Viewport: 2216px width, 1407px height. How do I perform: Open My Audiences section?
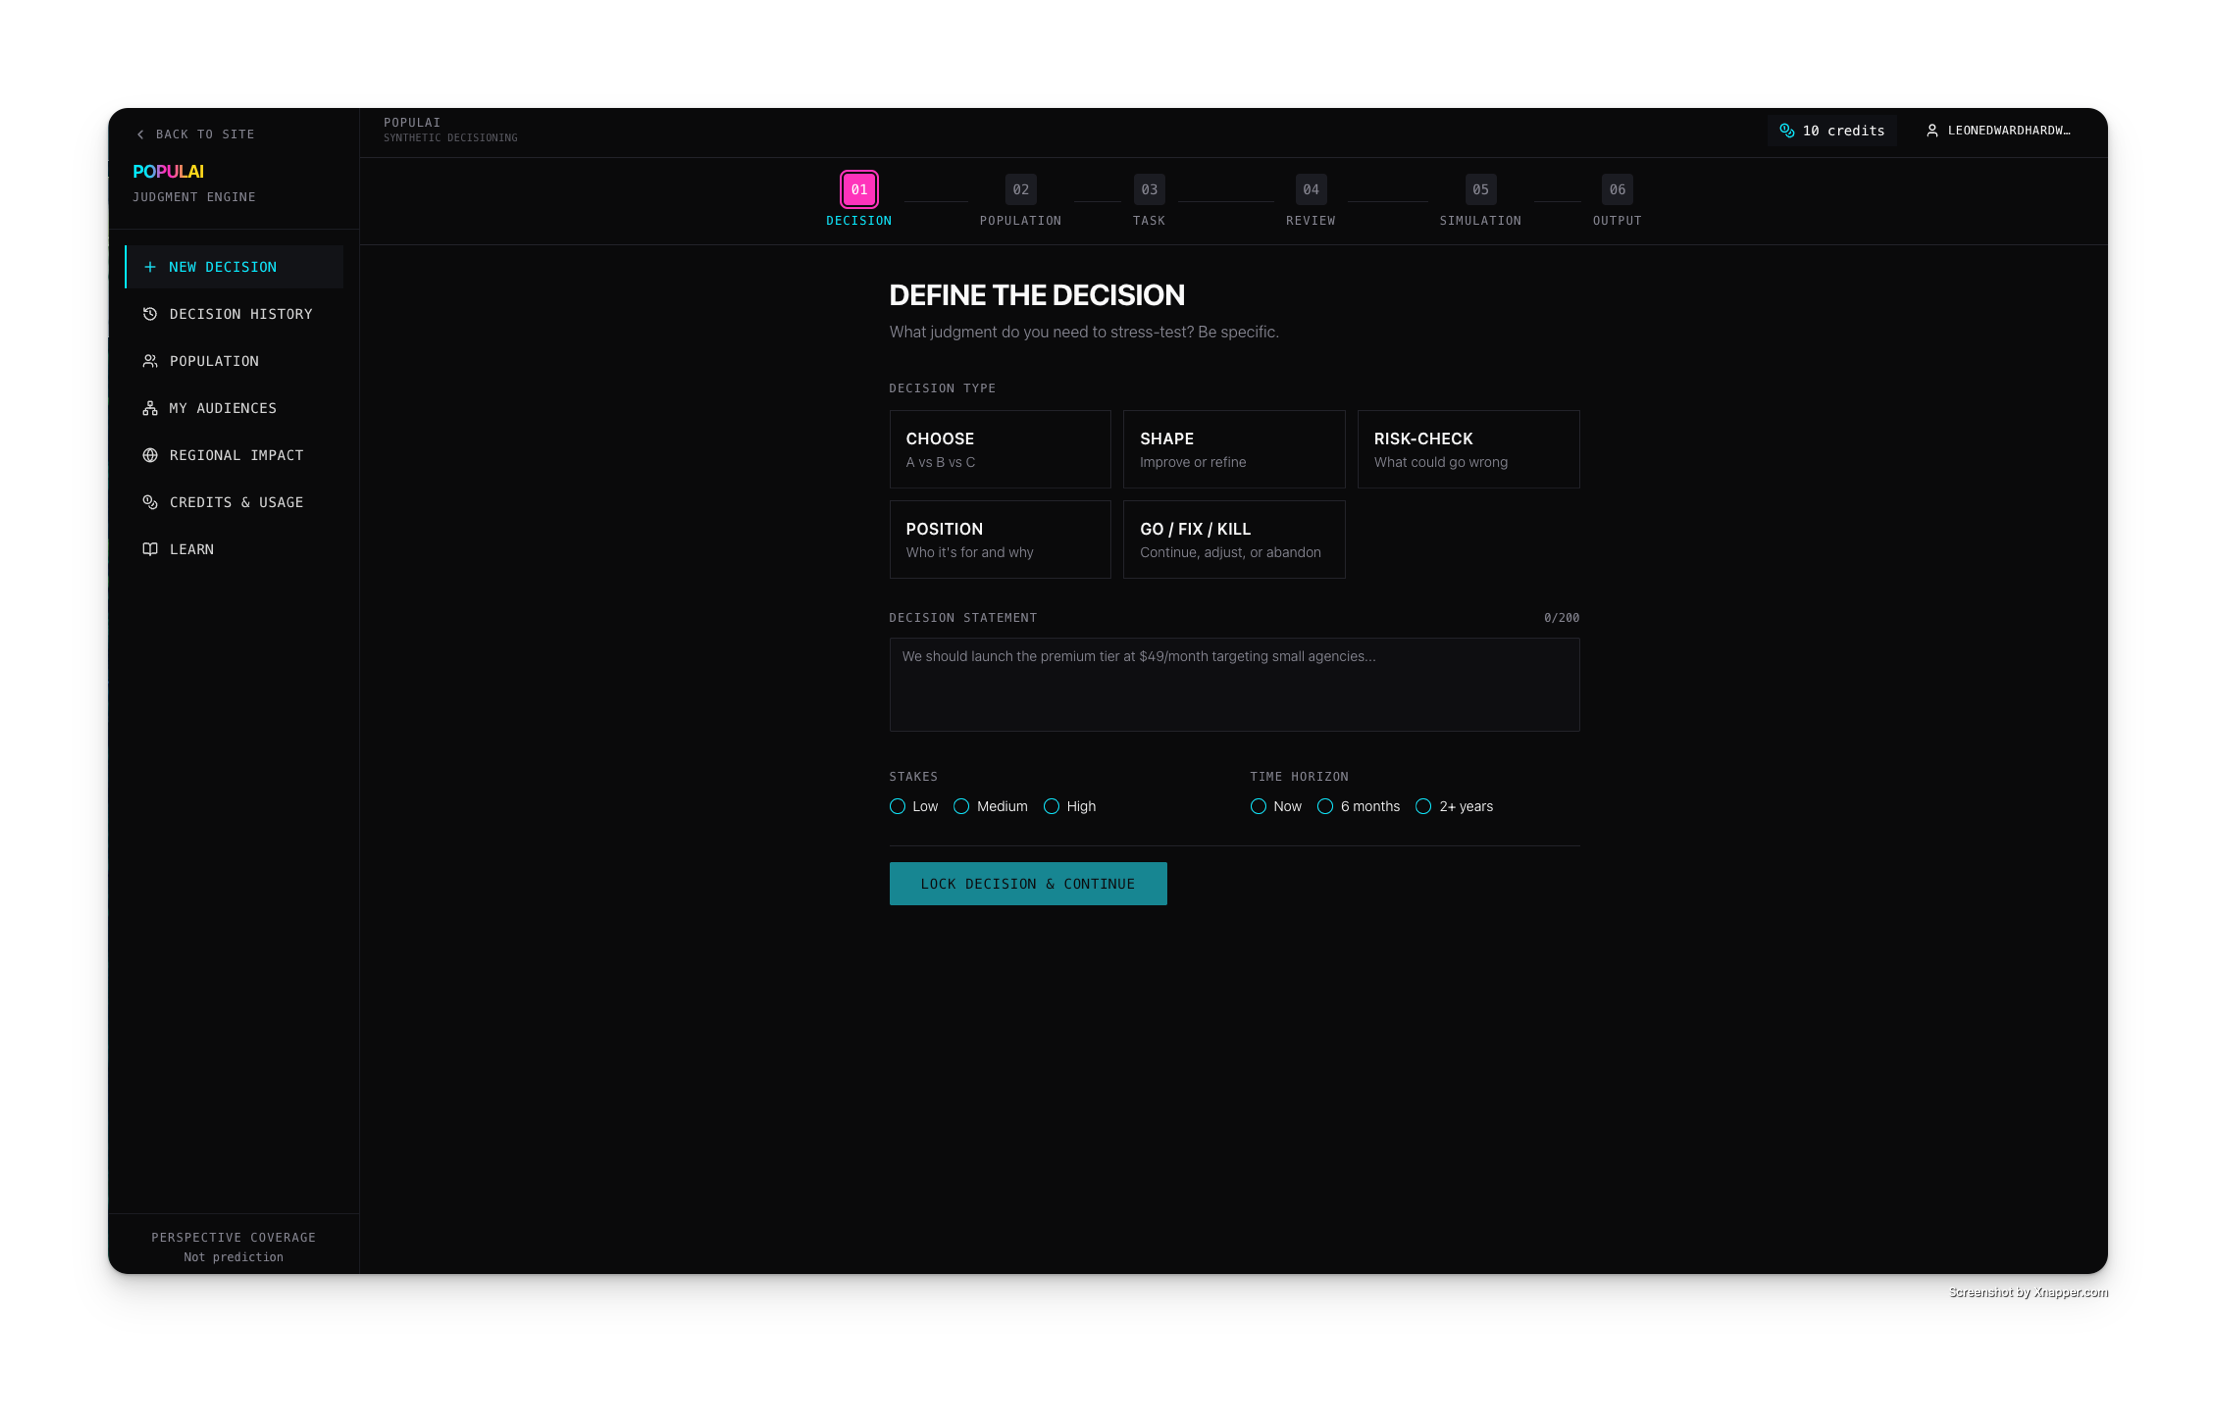(x=234, y=408)
